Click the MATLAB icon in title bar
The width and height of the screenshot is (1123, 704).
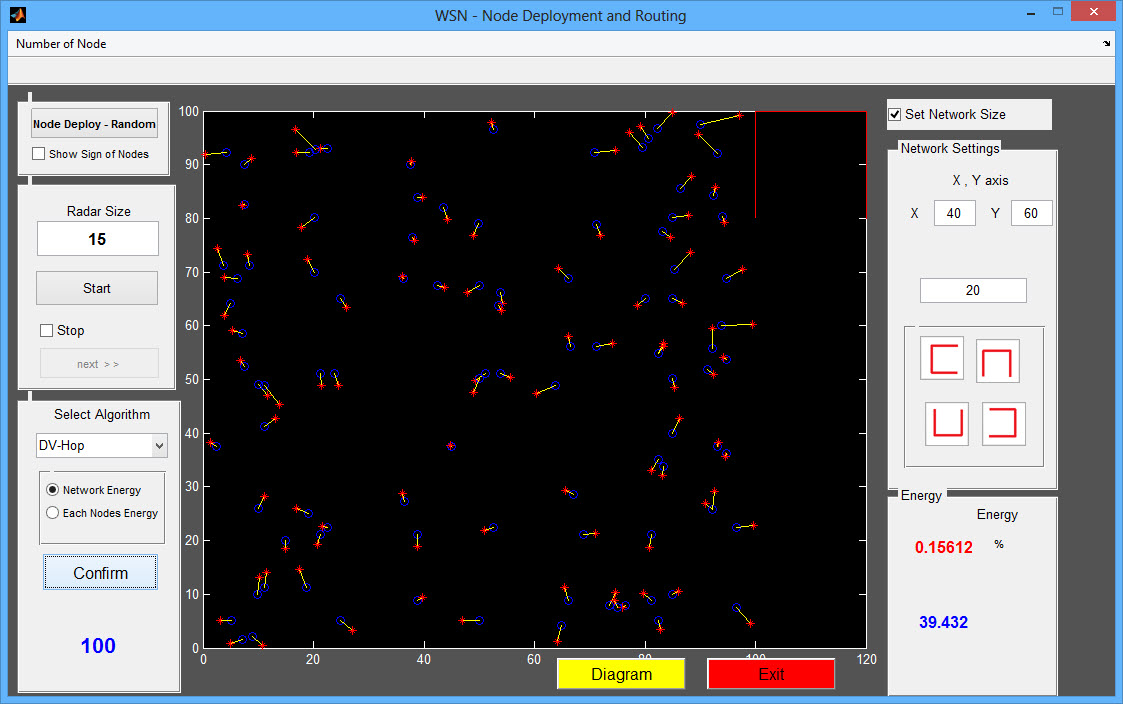click(18, 14)
